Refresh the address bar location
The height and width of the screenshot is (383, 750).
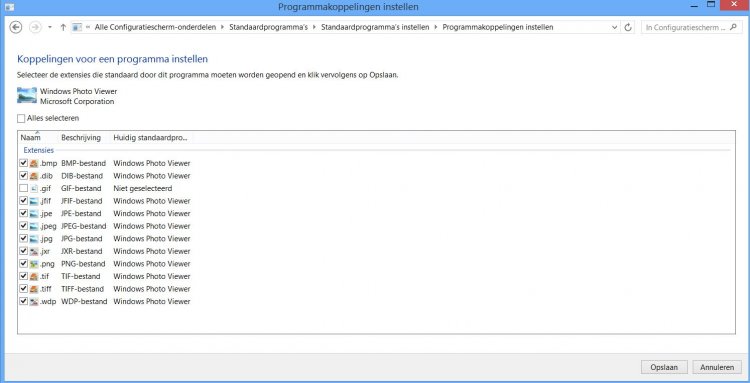tap(628, 28)
